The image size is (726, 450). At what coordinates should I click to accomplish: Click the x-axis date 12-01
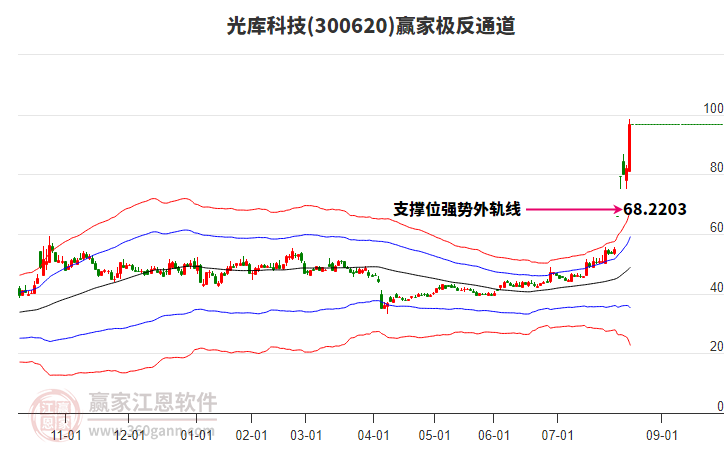click(129, 435)
